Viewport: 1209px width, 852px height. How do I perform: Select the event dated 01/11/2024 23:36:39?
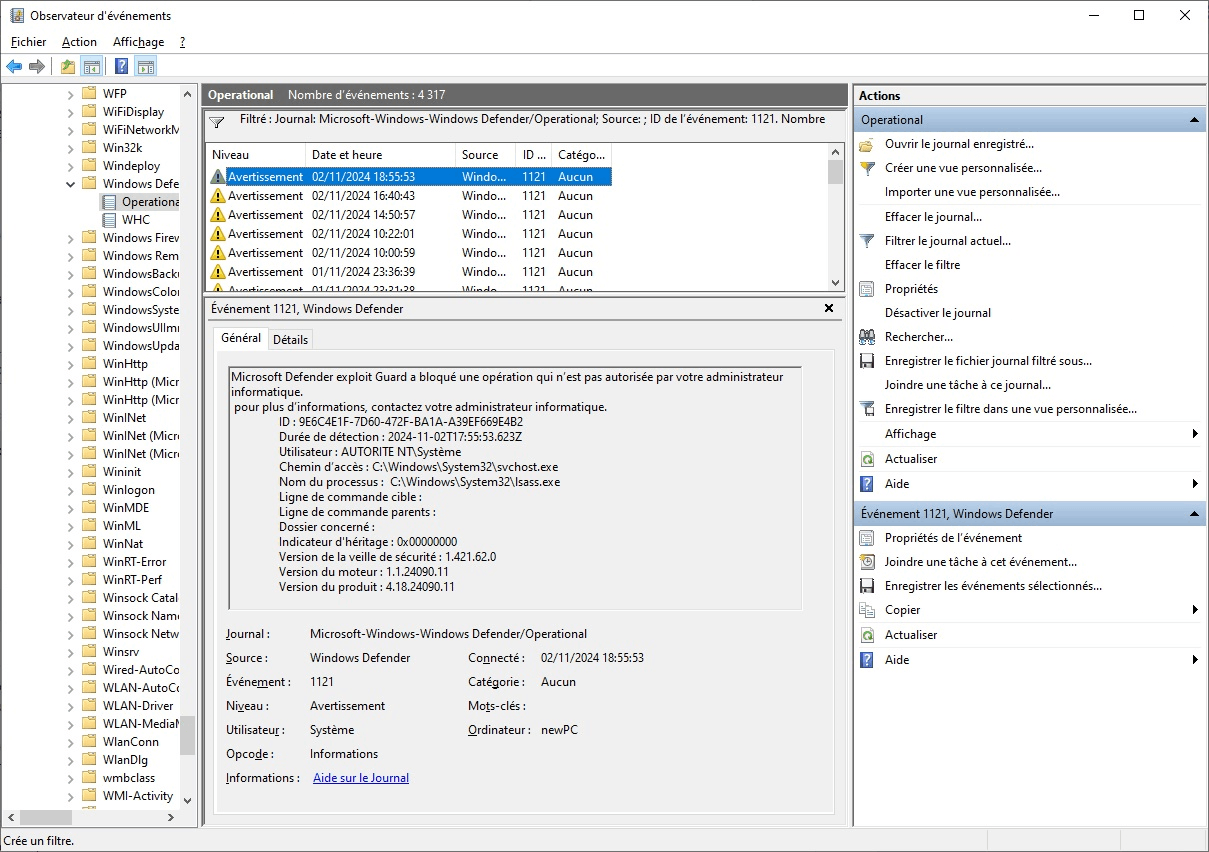[408, 272]
